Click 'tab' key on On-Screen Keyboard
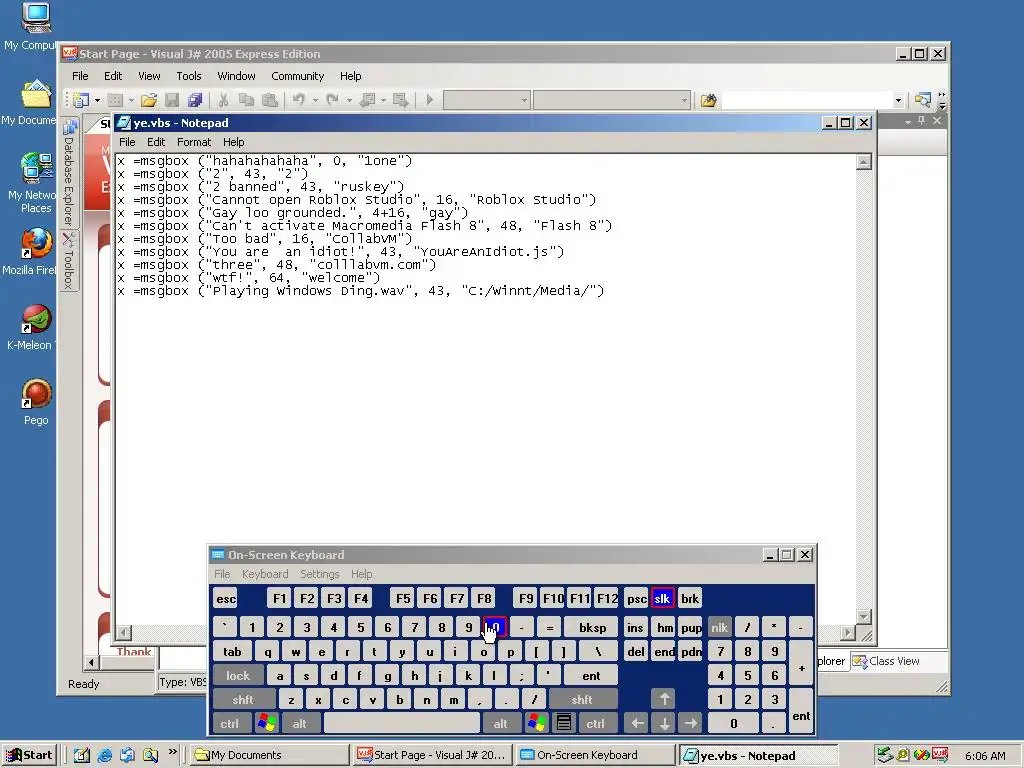 tap(232, 652)
